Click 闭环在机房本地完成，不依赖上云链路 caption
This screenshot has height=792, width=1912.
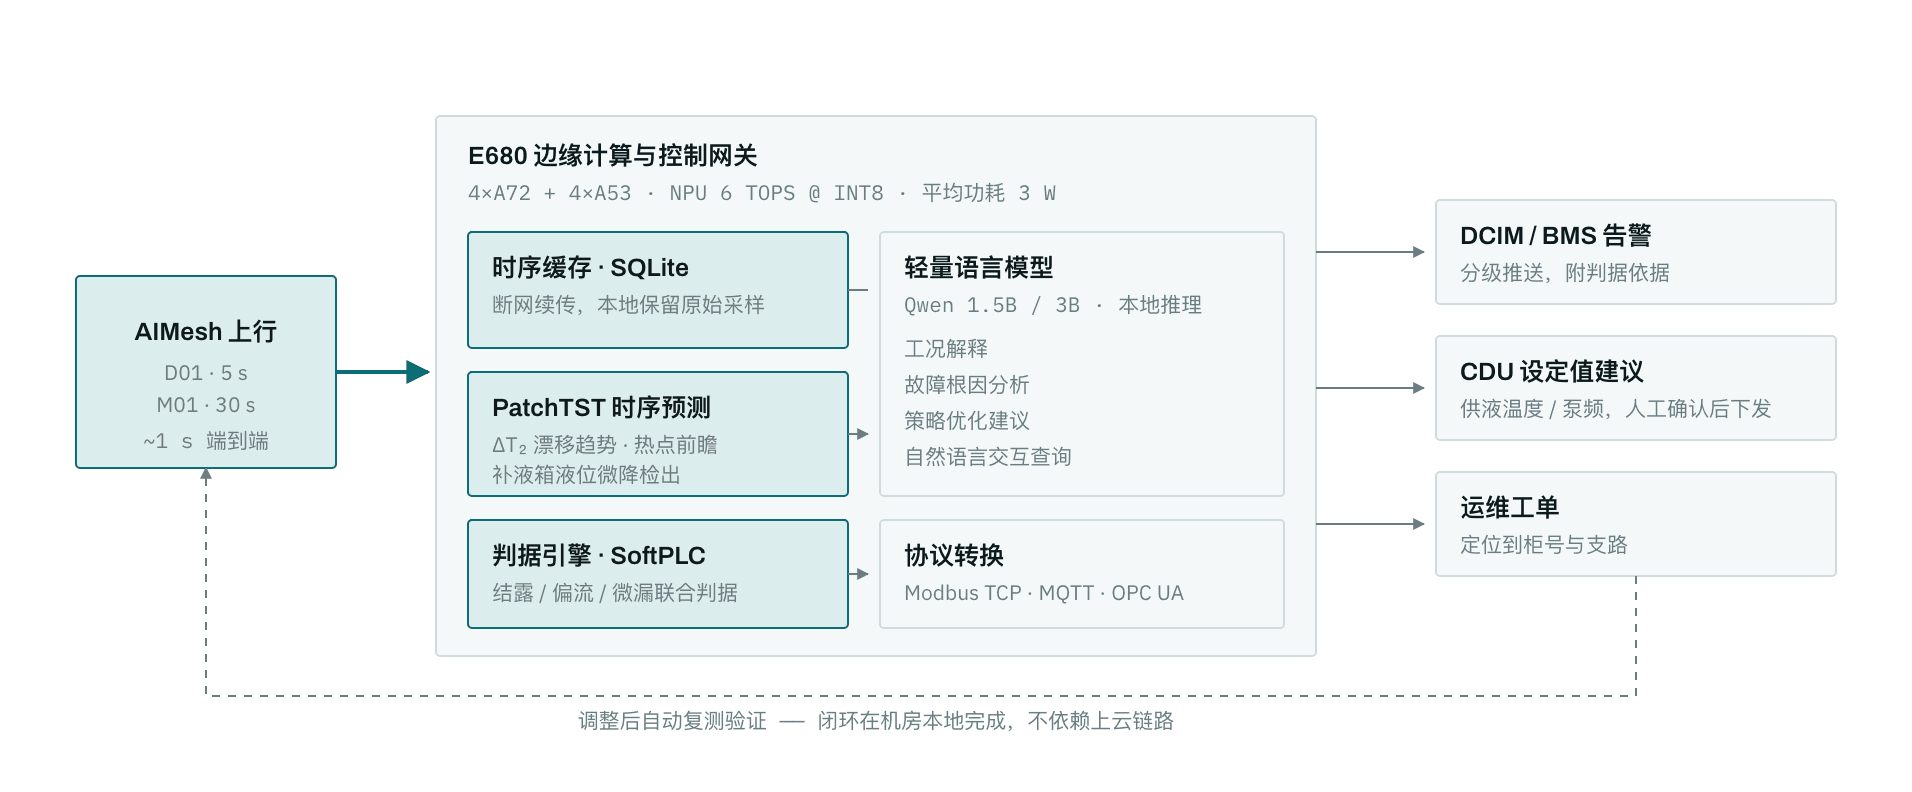click(x=996, y=721)
